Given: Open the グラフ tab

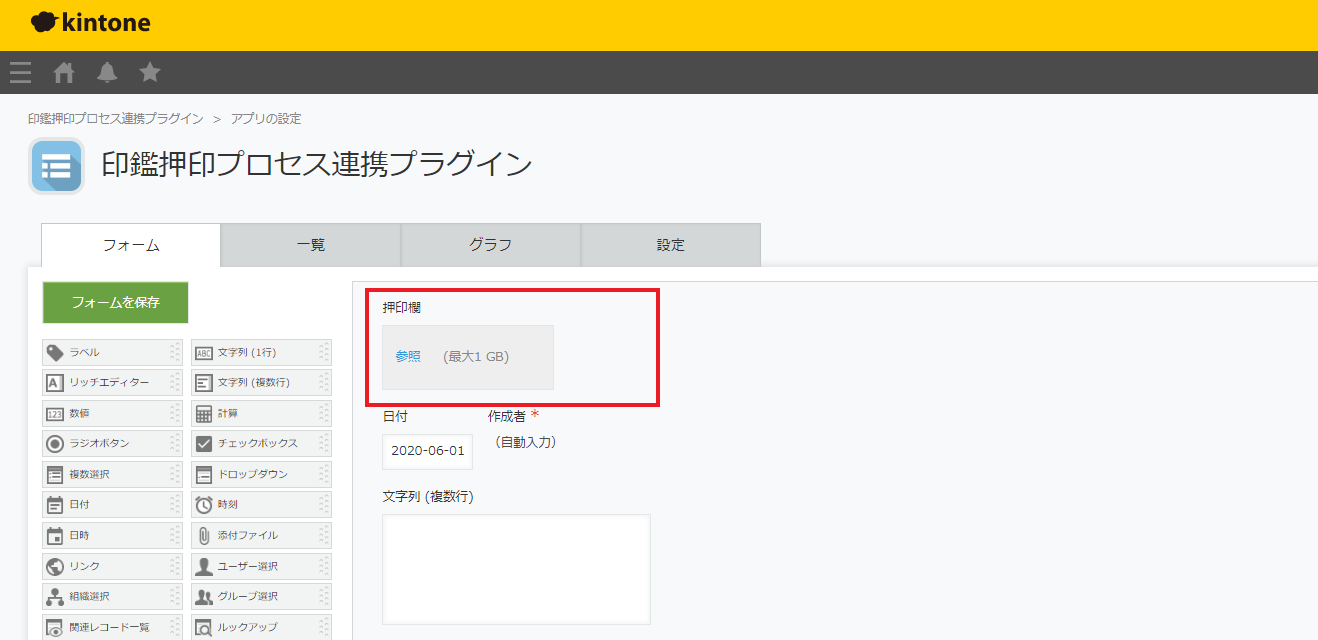Looking at the screenshot, I should tap(491, 245).
